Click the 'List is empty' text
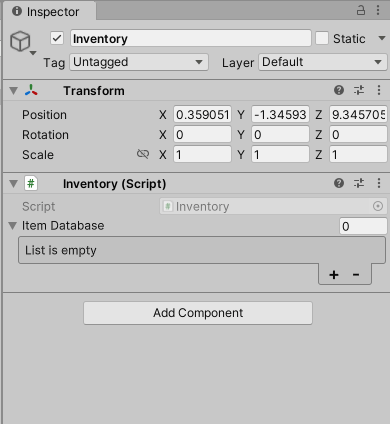Image resolution: width=390 pixels, height=424 pixels. point(61,250)
